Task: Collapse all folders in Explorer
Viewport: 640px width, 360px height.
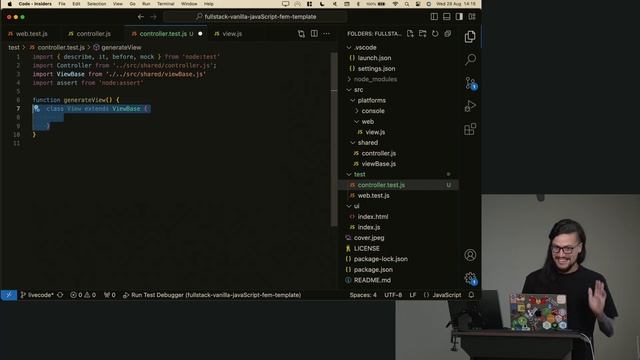Action: pos(448,34)
